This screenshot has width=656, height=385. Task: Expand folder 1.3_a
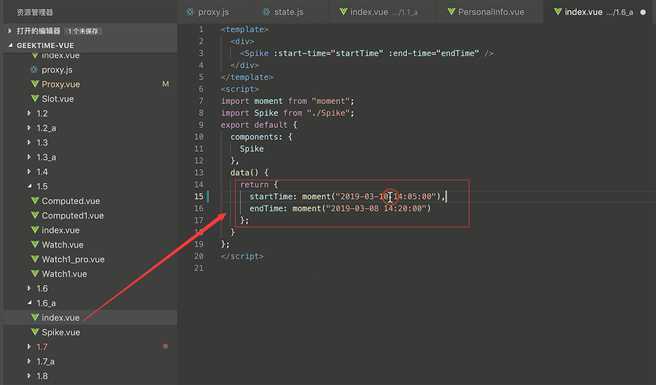click(29, 157)
